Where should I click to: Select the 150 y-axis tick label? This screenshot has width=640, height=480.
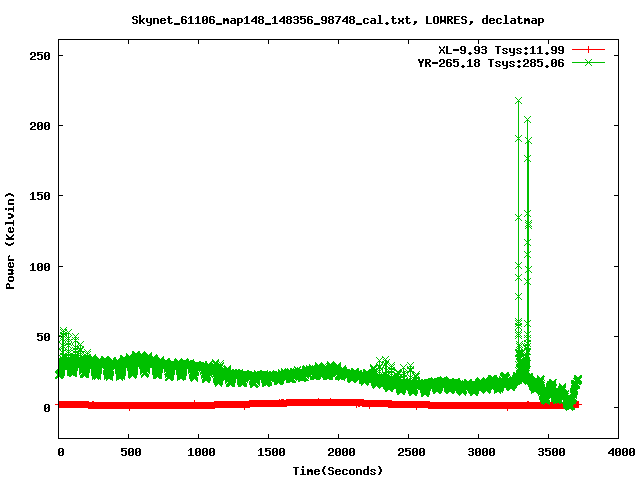tap(38, 196)
